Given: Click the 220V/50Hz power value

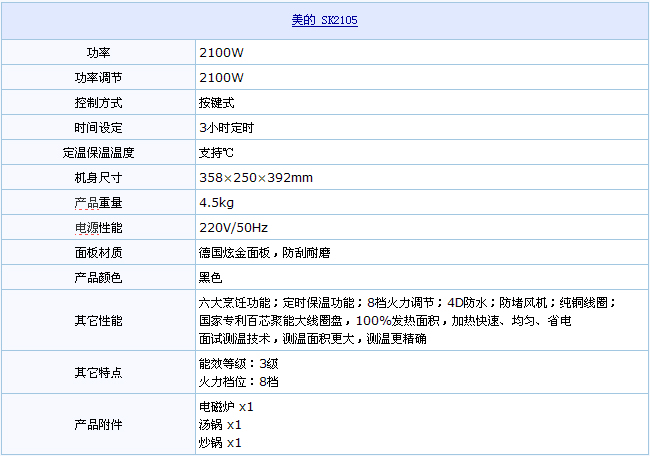Looking at the screenshot, I should point(234,228).
